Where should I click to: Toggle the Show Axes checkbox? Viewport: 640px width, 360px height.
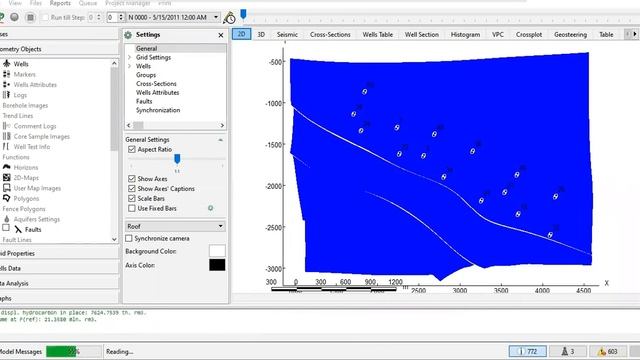coord(131,179)
